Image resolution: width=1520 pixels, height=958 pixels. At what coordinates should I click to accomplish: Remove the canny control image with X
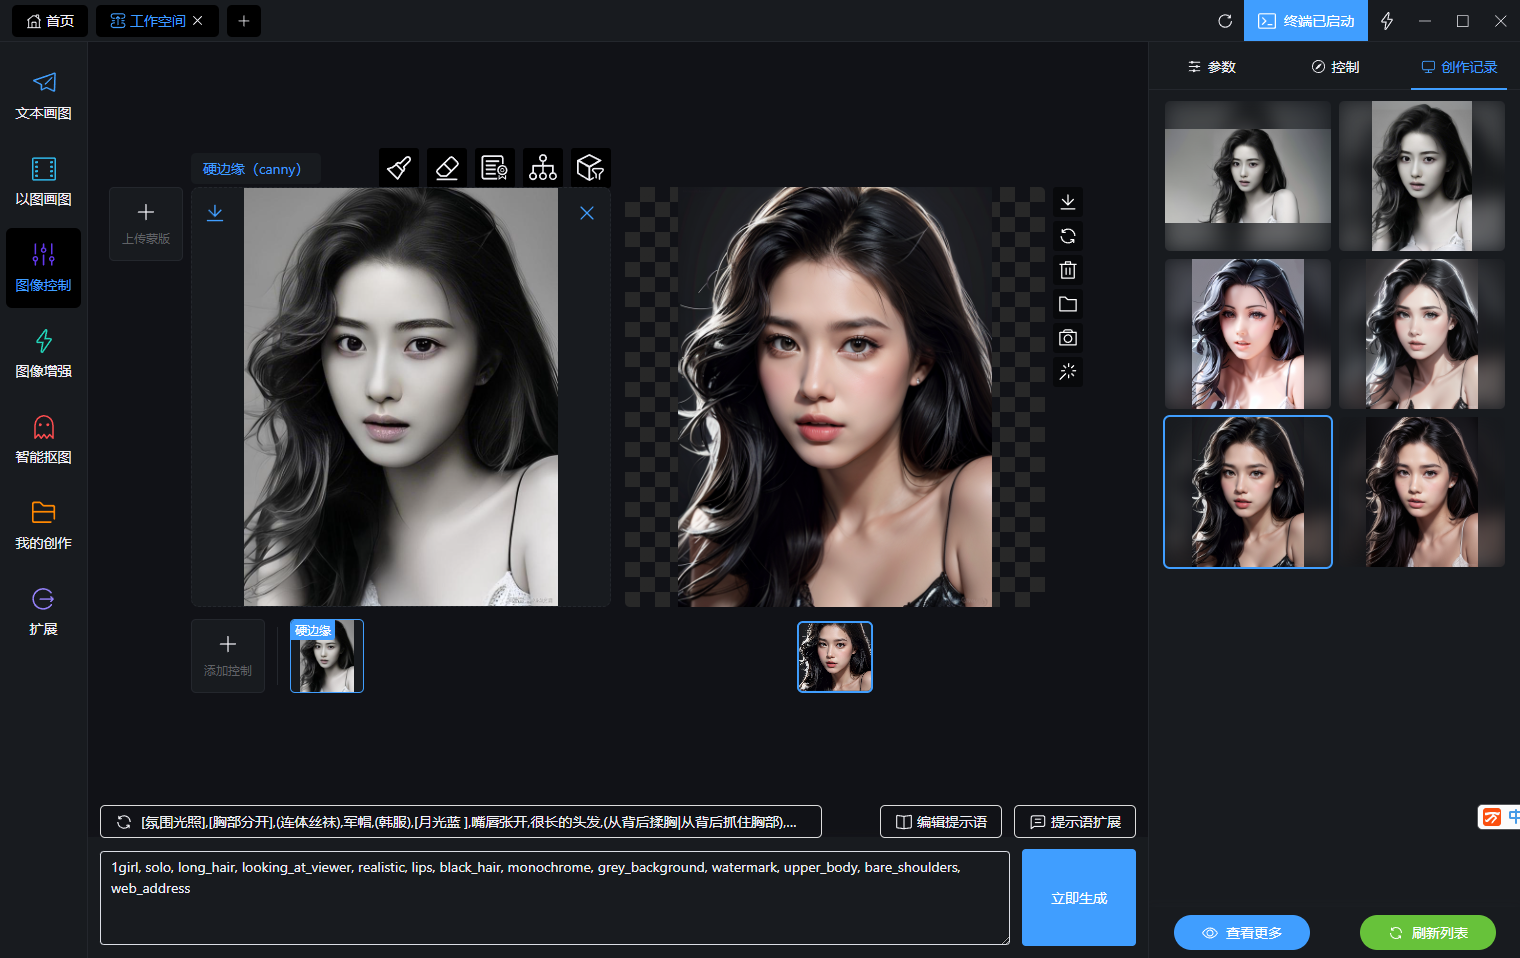pos(587,213)
